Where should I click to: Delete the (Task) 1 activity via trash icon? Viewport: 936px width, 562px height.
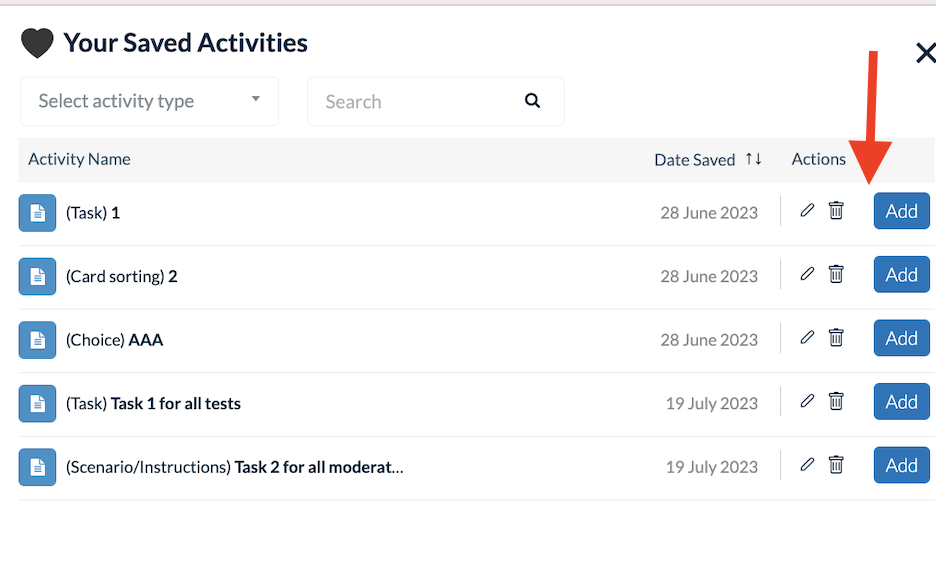(x=836, y=211)
